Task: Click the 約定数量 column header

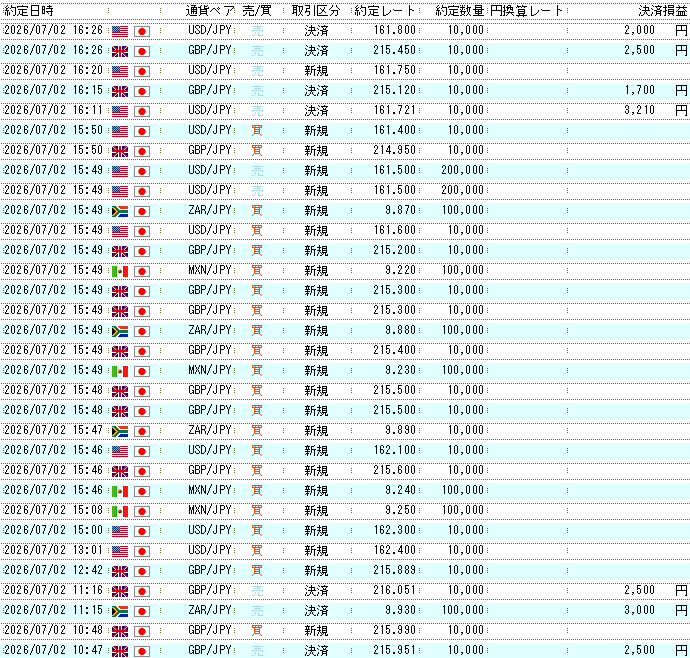Action: pyautogui.click(x=460, y=11)
